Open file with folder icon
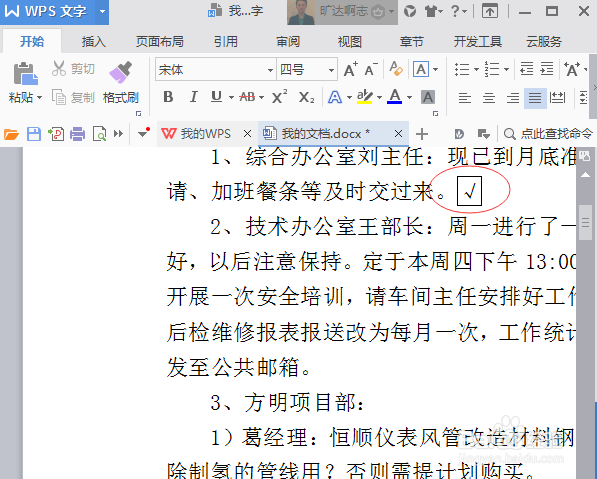Image resolution: width=597 pixels, height=479 pixels. pos(11,134)
